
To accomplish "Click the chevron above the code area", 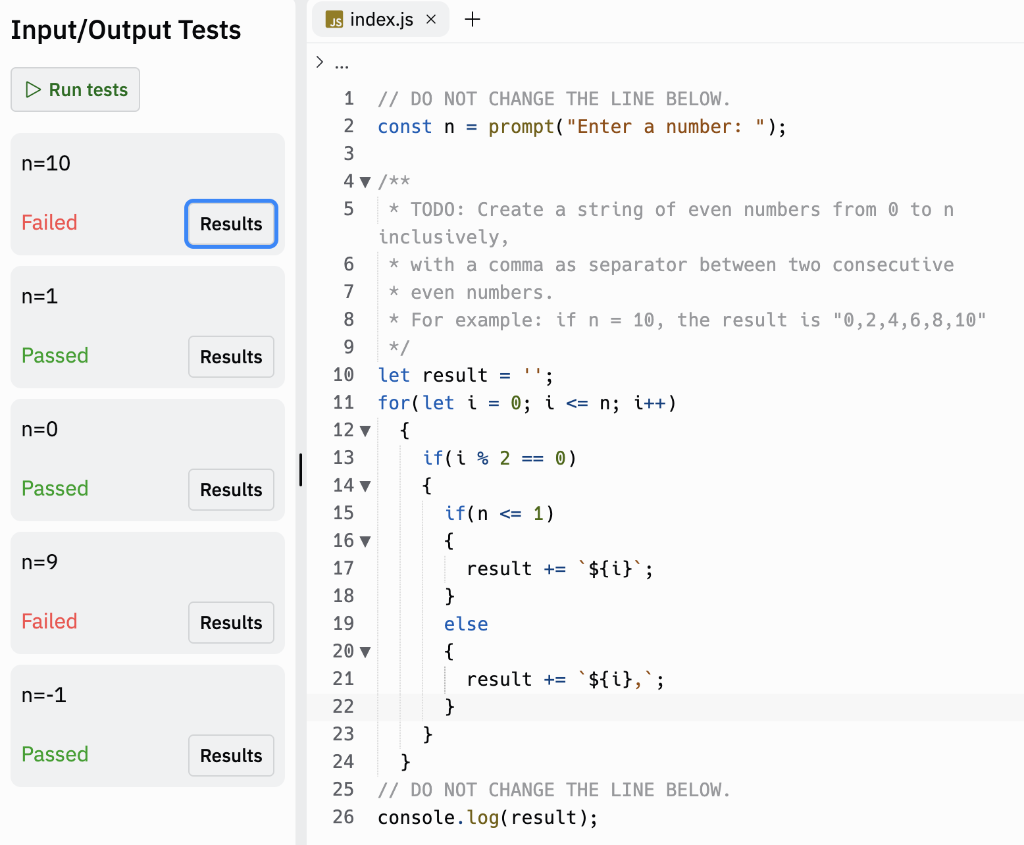I will [319, 60].
